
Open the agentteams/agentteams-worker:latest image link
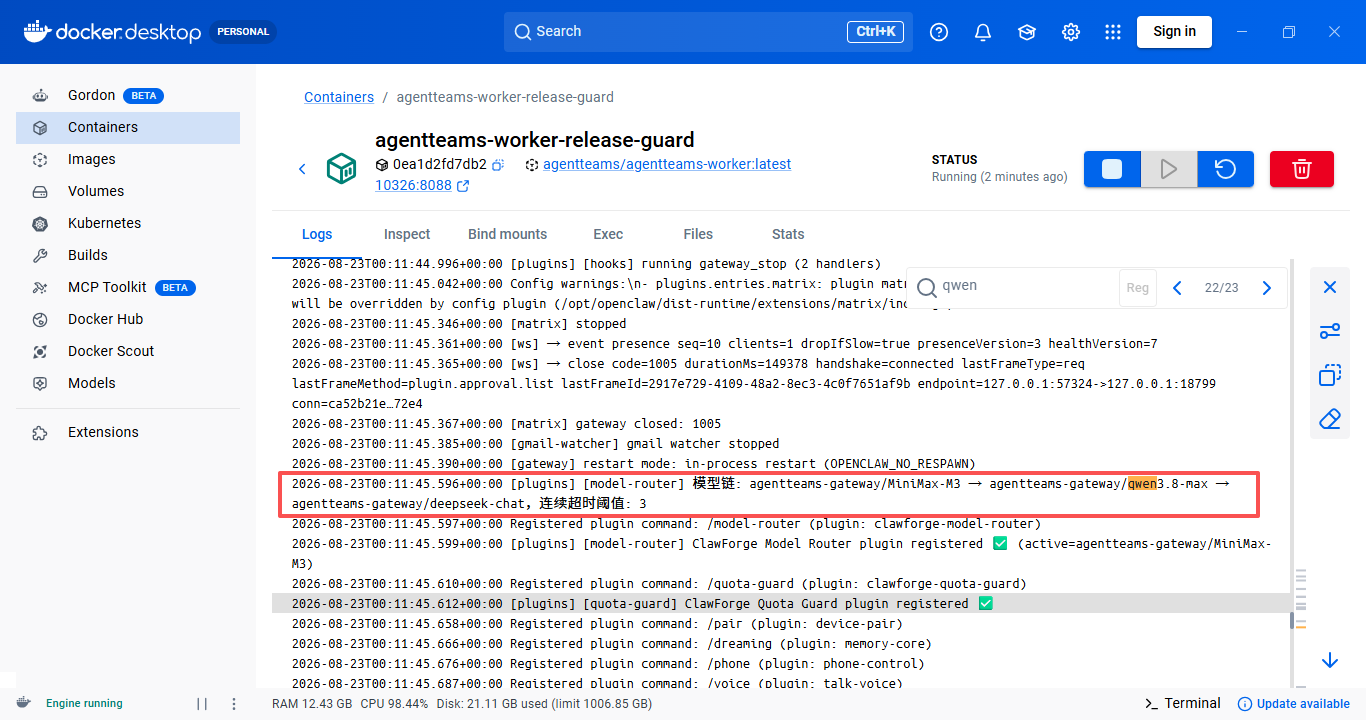(667, 164)
